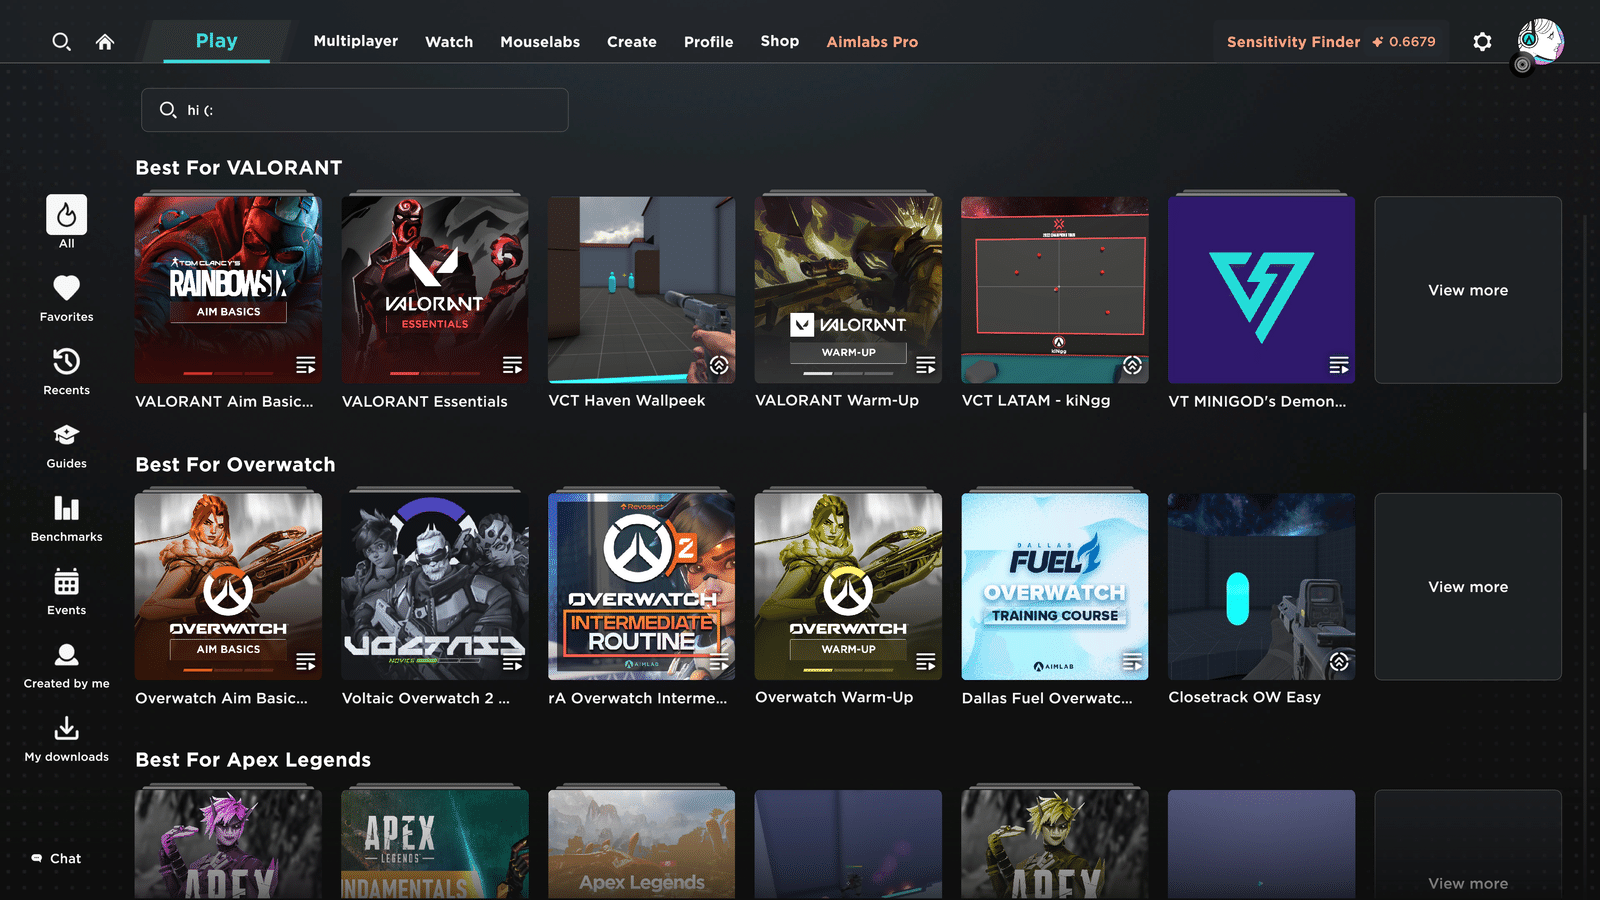Image resolution: width=1600 pixels, height=900 pixels.
Task: Click the VCT LATAM - kiNgg title text
Action: pyautogui.click(x=1036, y=400)
